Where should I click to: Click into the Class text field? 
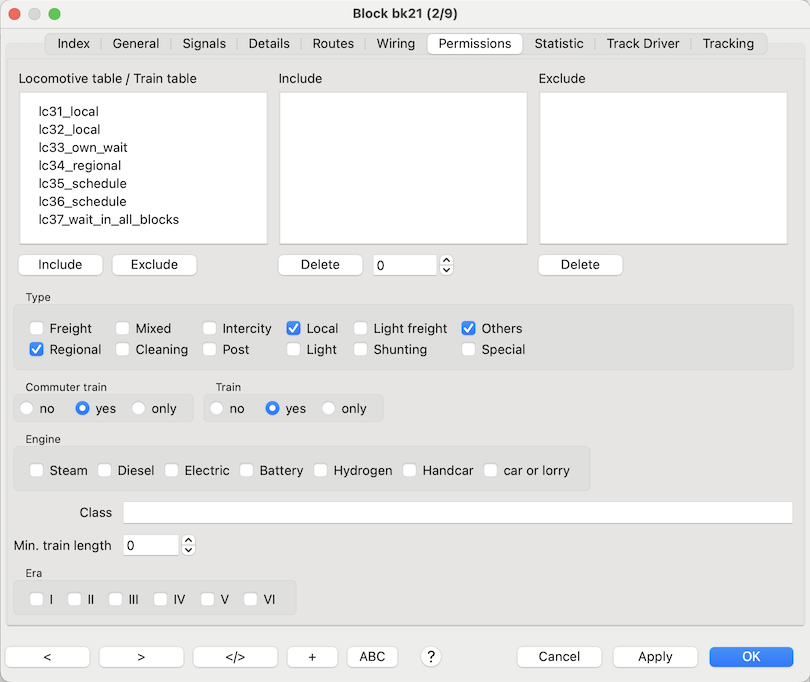[457, 513]
